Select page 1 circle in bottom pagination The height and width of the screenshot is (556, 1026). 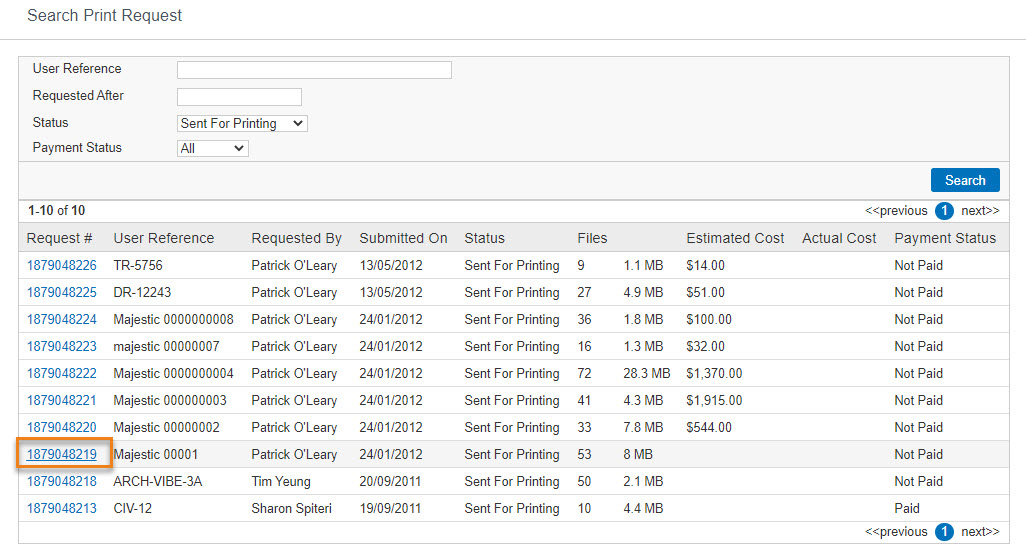click(944, 532)
